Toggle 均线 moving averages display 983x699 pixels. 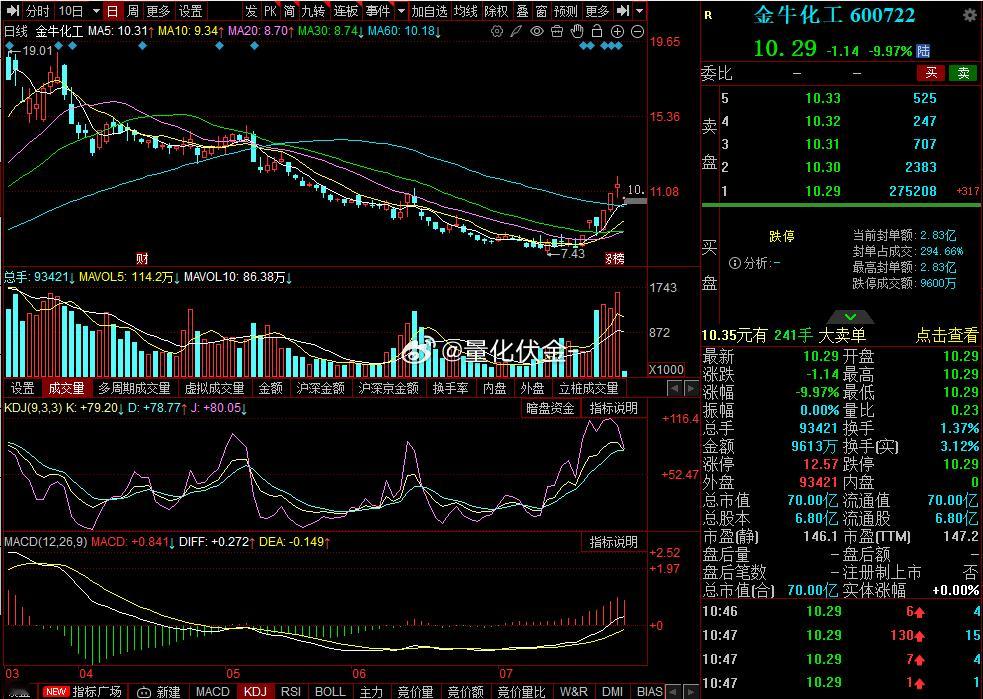coord(466,11)
